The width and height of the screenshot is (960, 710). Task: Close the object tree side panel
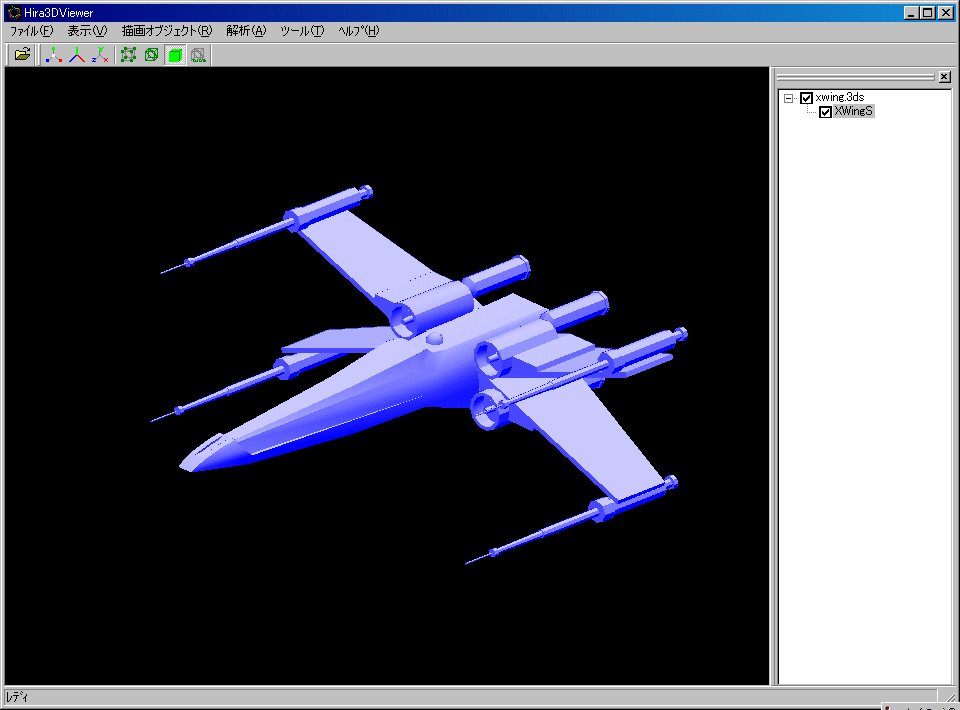pos(945,77)
